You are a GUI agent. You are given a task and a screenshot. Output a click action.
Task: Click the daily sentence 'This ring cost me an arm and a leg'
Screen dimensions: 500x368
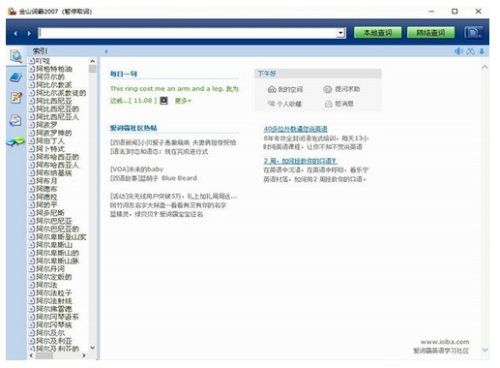click(x=166, y=89)
